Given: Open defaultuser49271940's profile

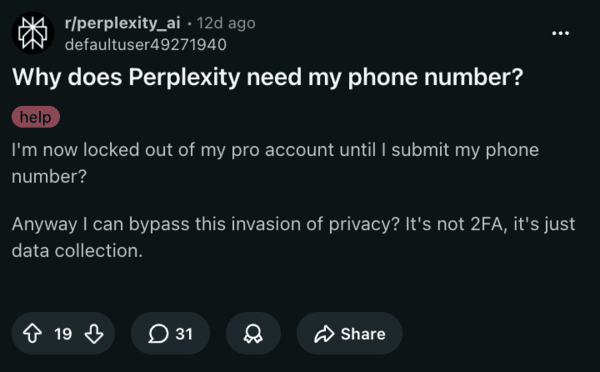Looking at the screenshot, I should click(x=146, y=44).
